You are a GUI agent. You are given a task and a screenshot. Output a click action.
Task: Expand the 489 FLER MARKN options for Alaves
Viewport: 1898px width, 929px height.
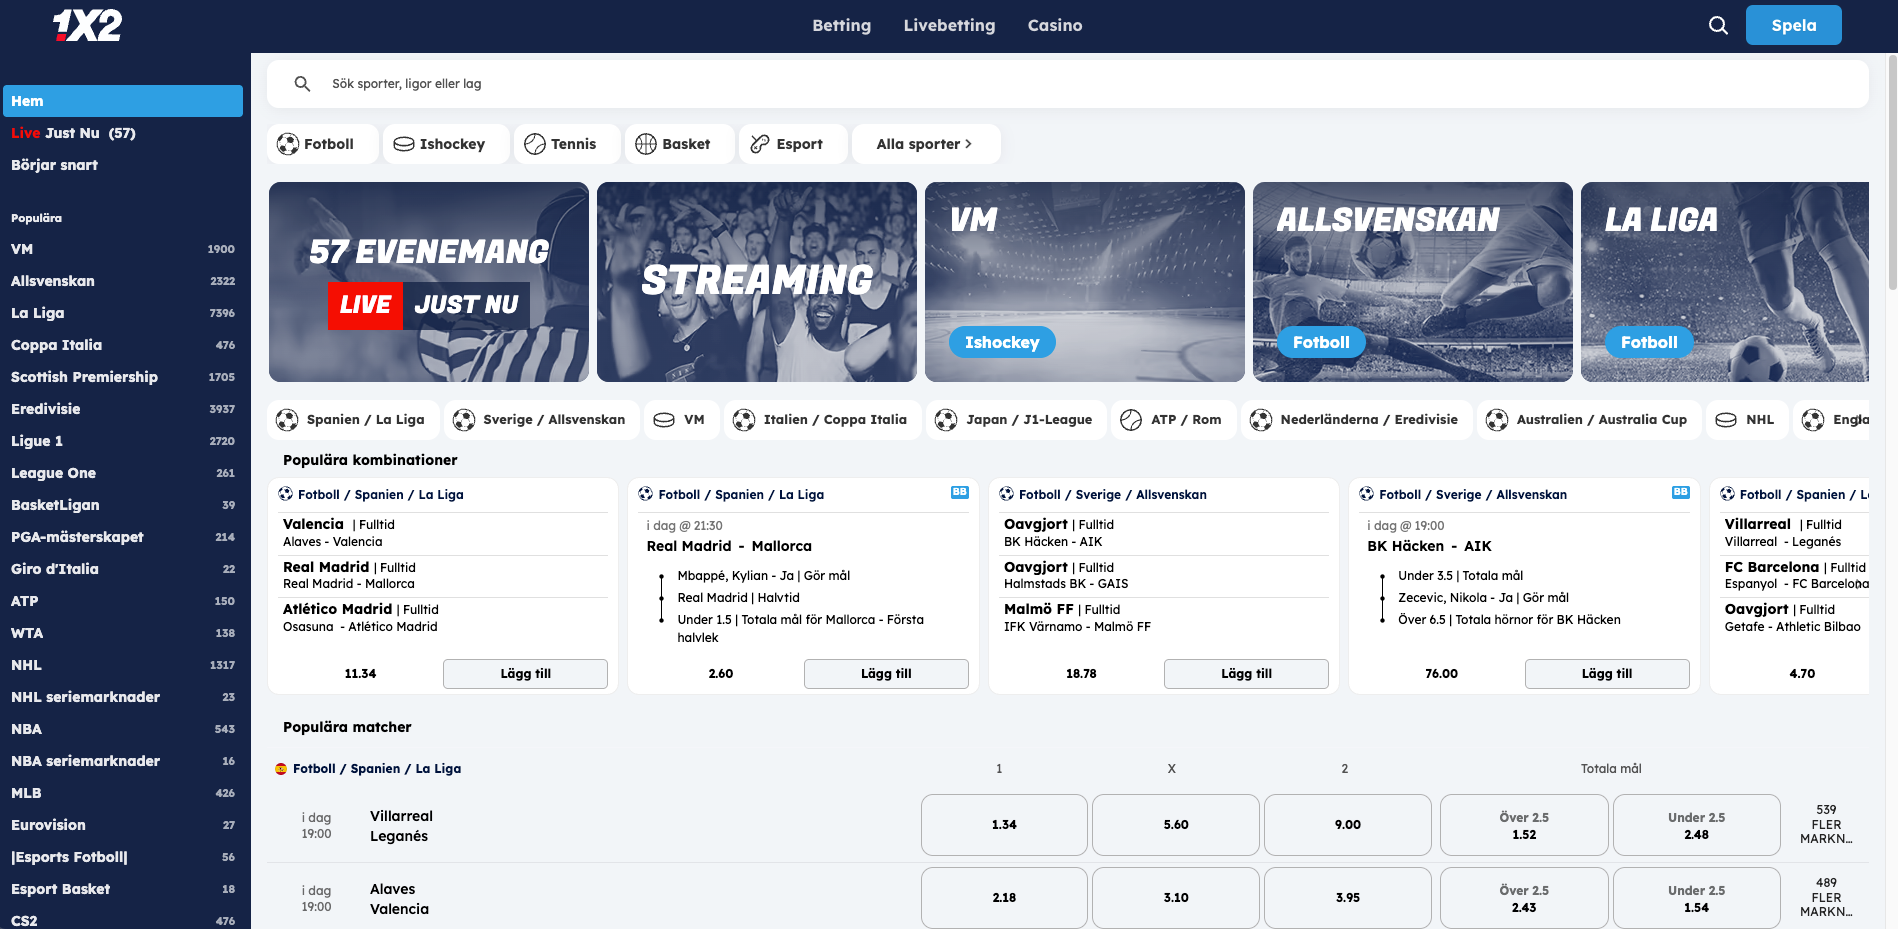1827,898
